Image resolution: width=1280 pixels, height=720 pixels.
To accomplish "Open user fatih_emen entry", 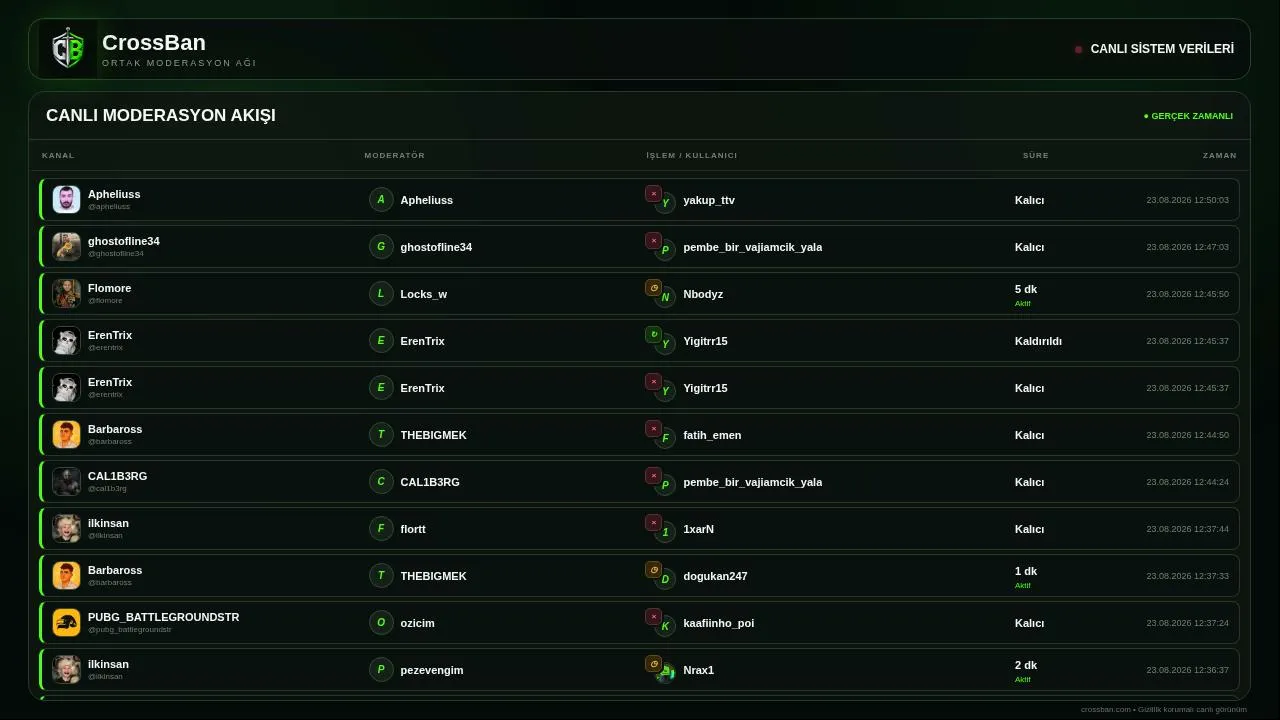I will [712, 435].
